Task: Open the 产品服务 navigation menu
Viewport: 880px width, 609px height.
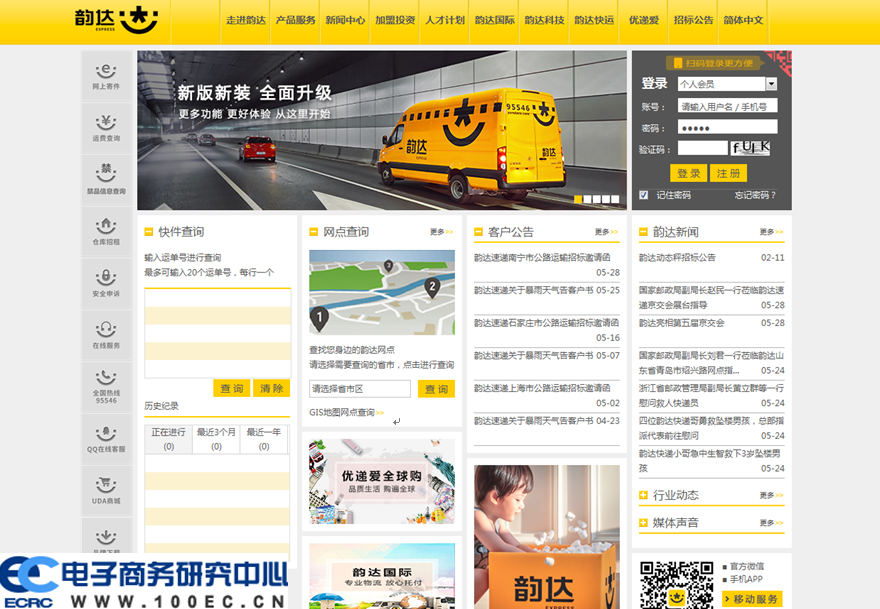Action: pos(295,20)
